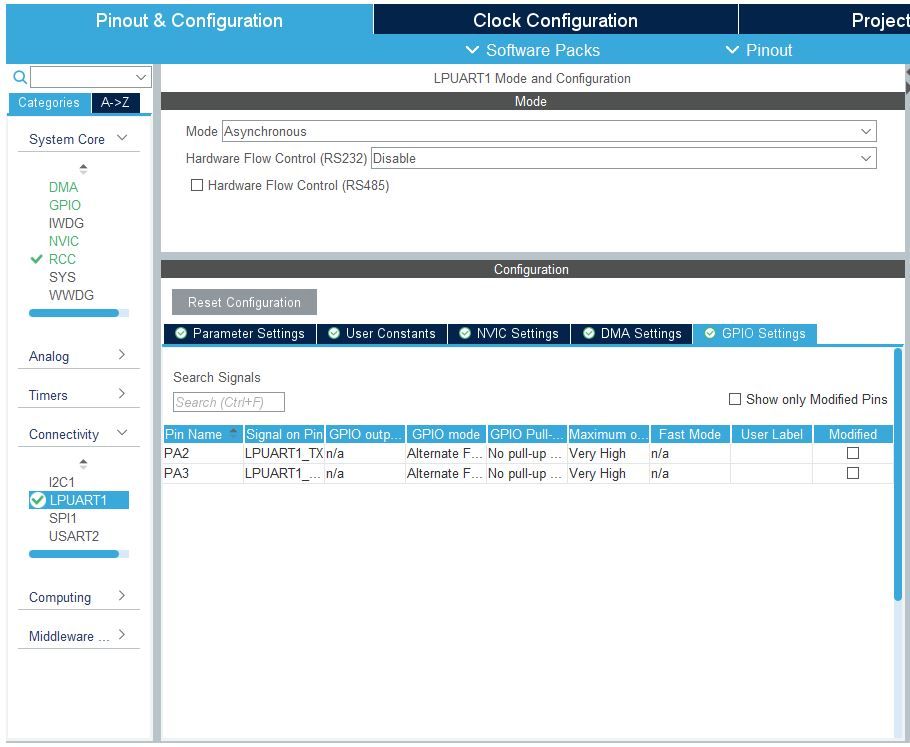The height and width of the screenshot is (747, 910).
Task: Enable Hardware Flow Control (RS485) checkbox
Action: (197, 185)
